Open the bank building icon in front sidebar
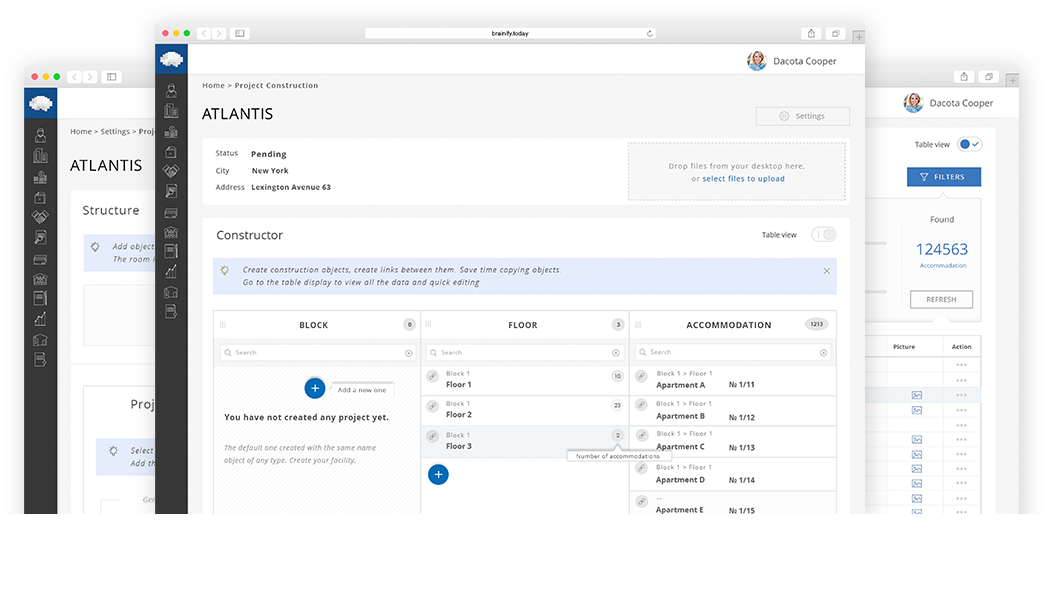 171,232
